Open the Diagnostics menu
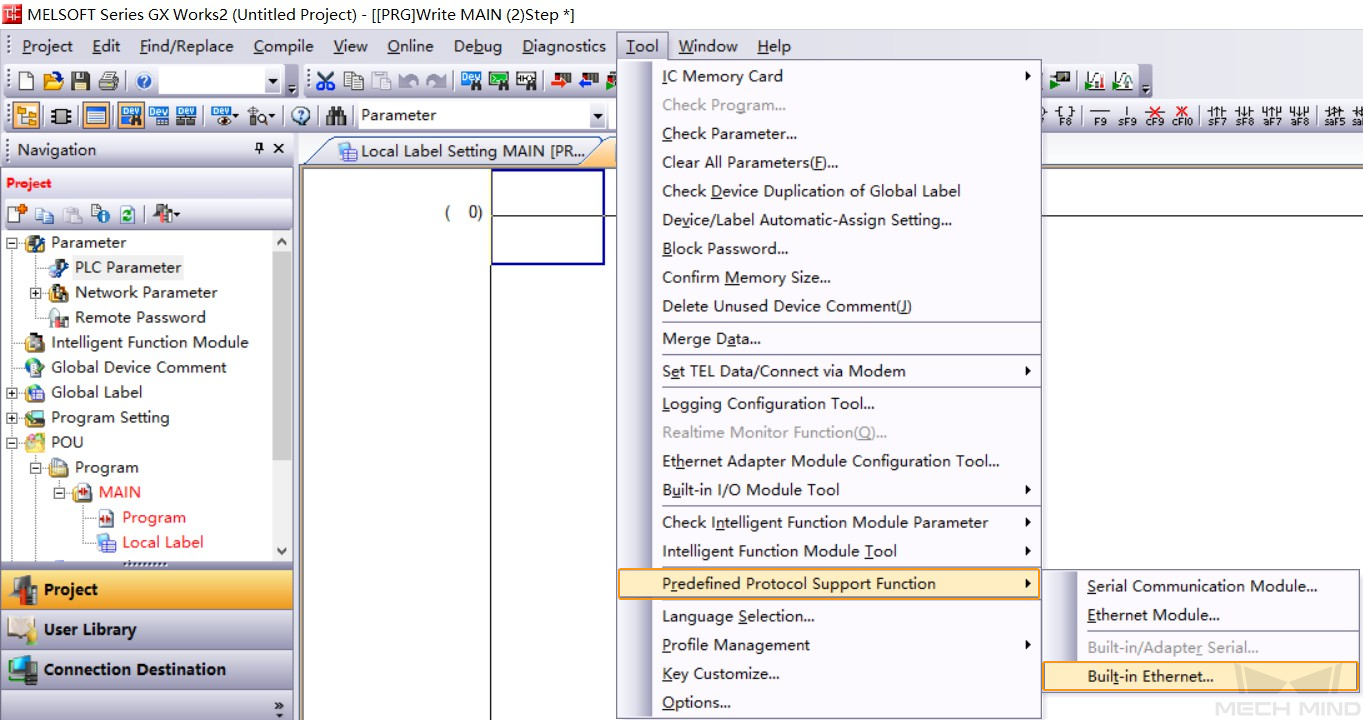Viewport: 1363px width, 720px height. [x=564, y=46]
